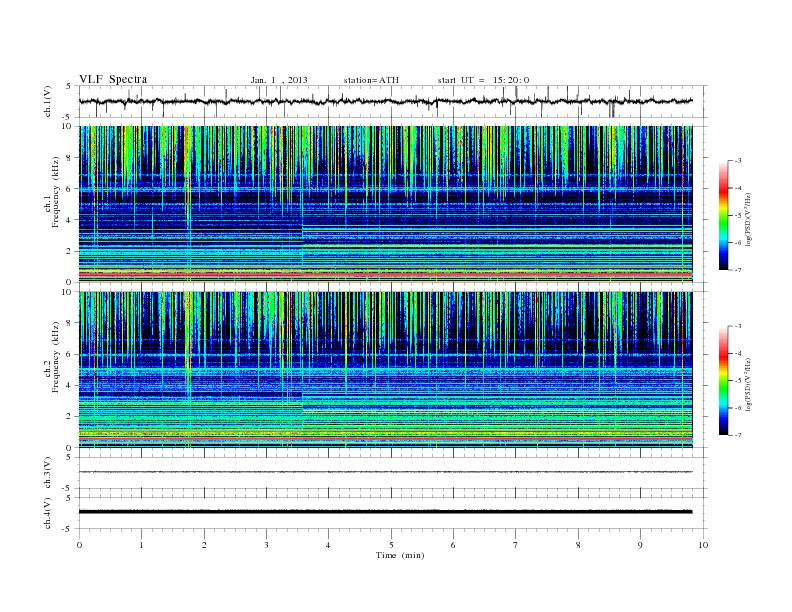Click the ch.3 voltage trace line

pyautogui.click(x=385, y=472)
